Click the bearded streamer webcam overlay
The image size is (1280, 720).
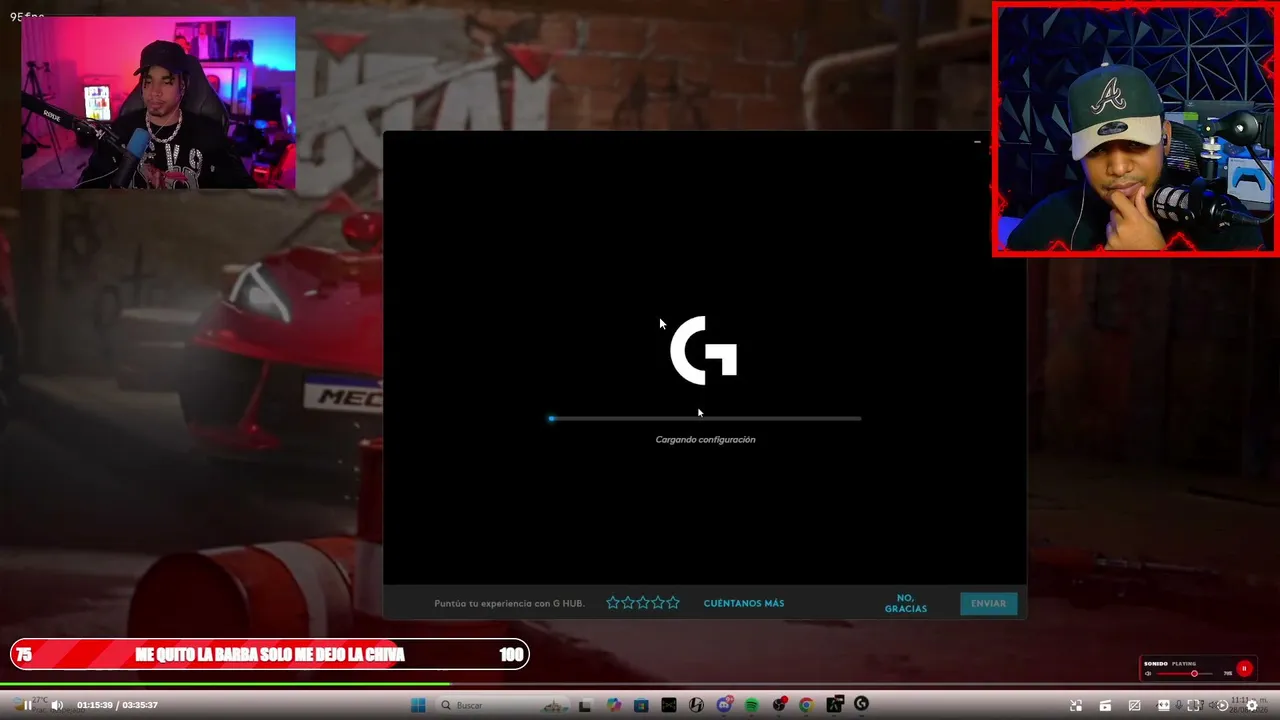1135,129
